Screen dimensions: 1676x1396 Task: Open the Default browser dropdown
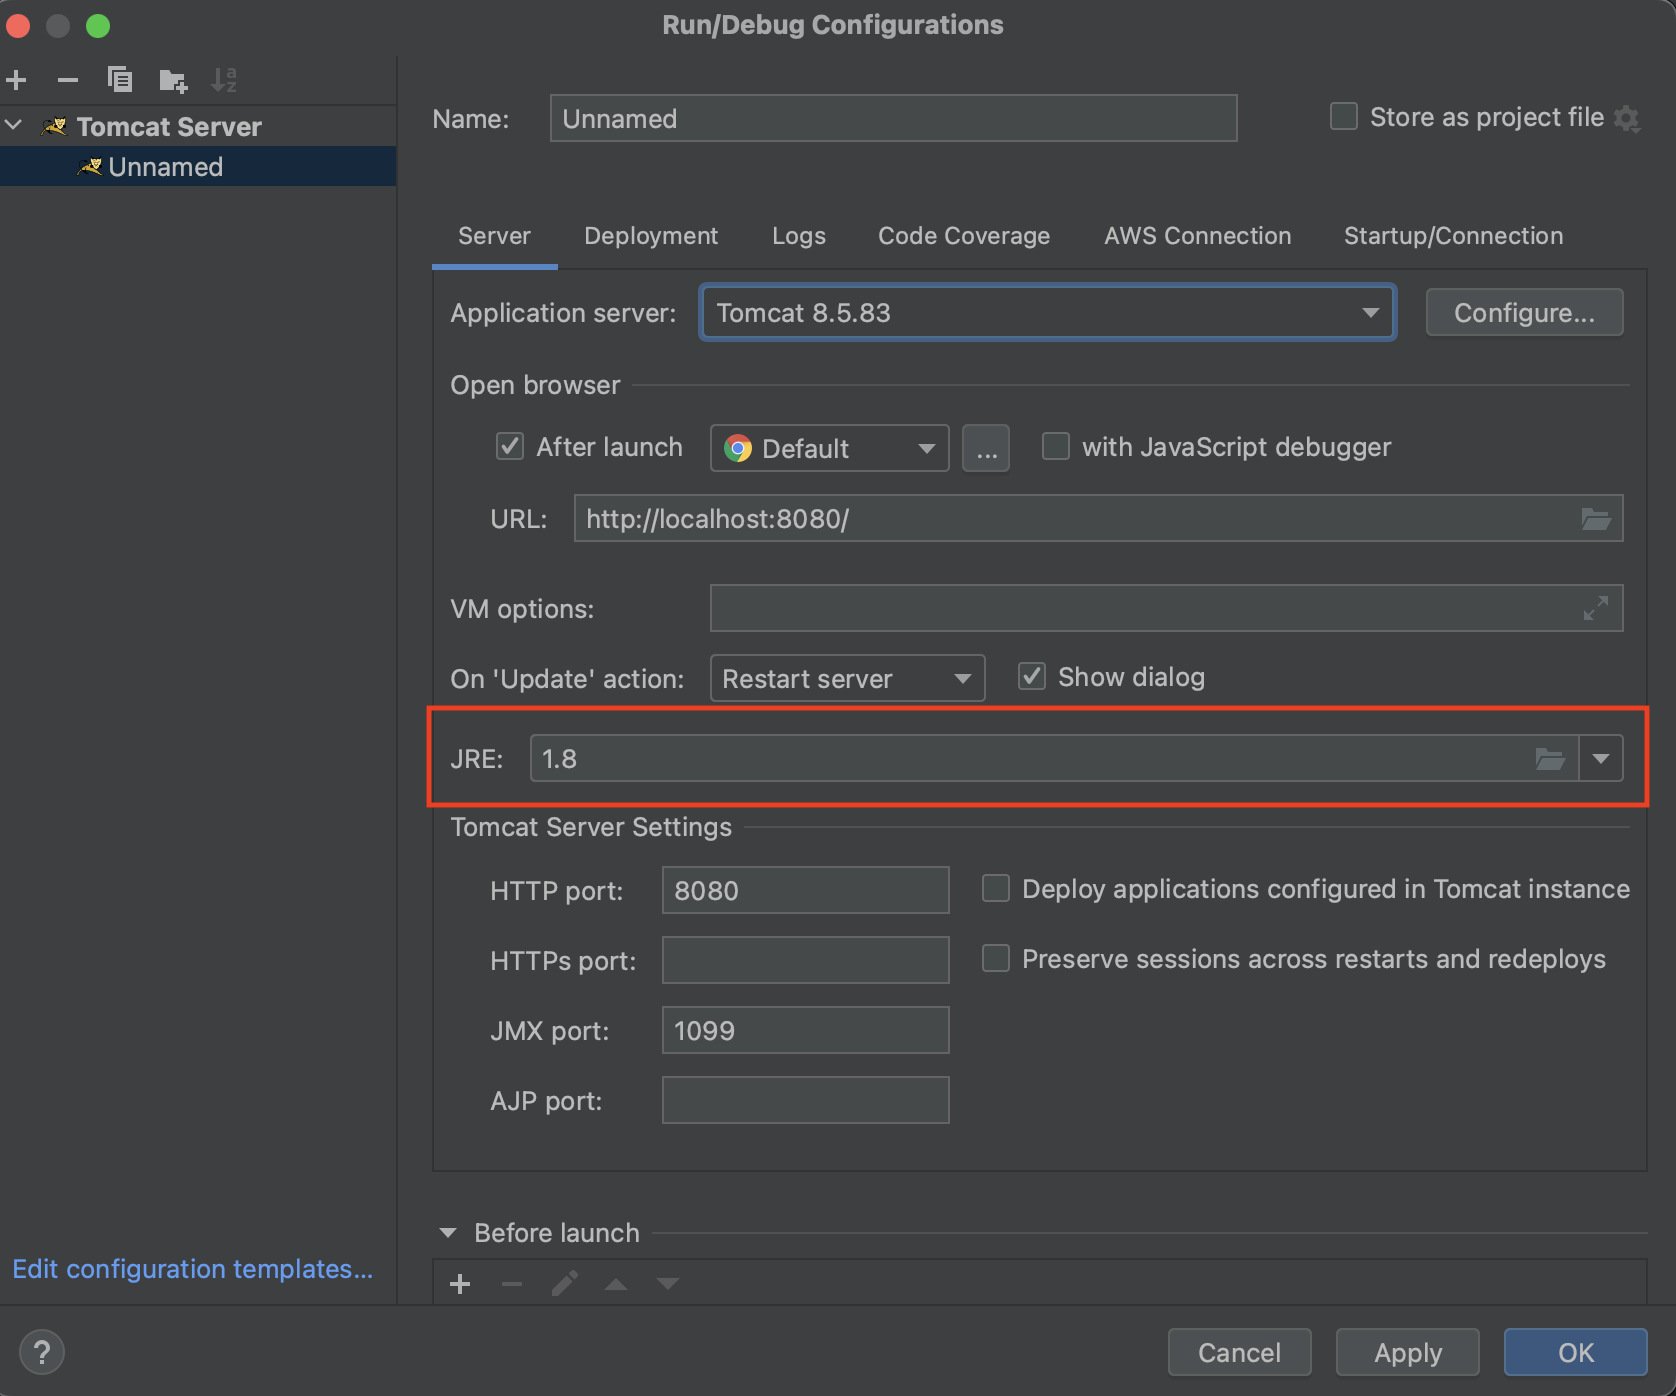point(830,448)
